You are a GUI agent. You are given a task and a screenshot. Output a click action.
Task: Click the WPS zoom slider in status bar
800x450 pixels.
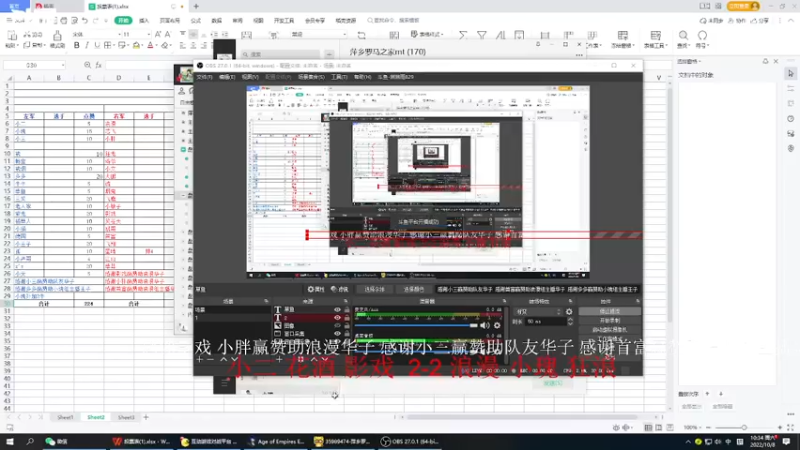pos(744,428)
